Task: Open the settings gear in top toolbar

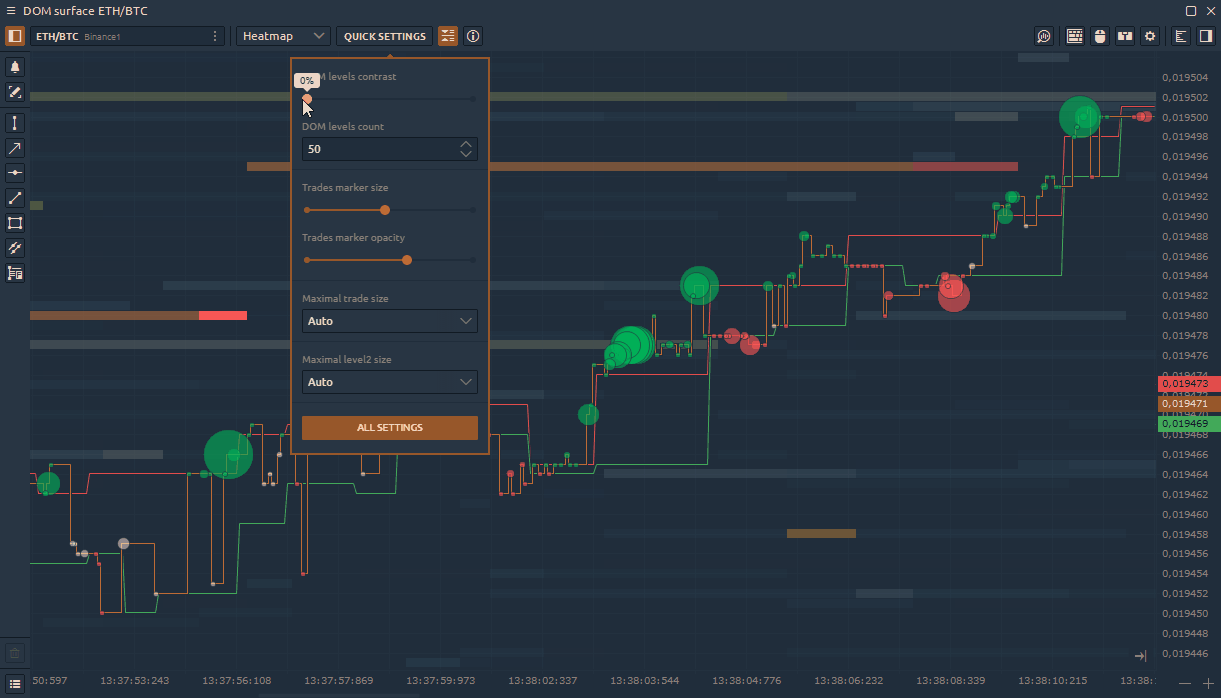Action: pos(1150,36)
